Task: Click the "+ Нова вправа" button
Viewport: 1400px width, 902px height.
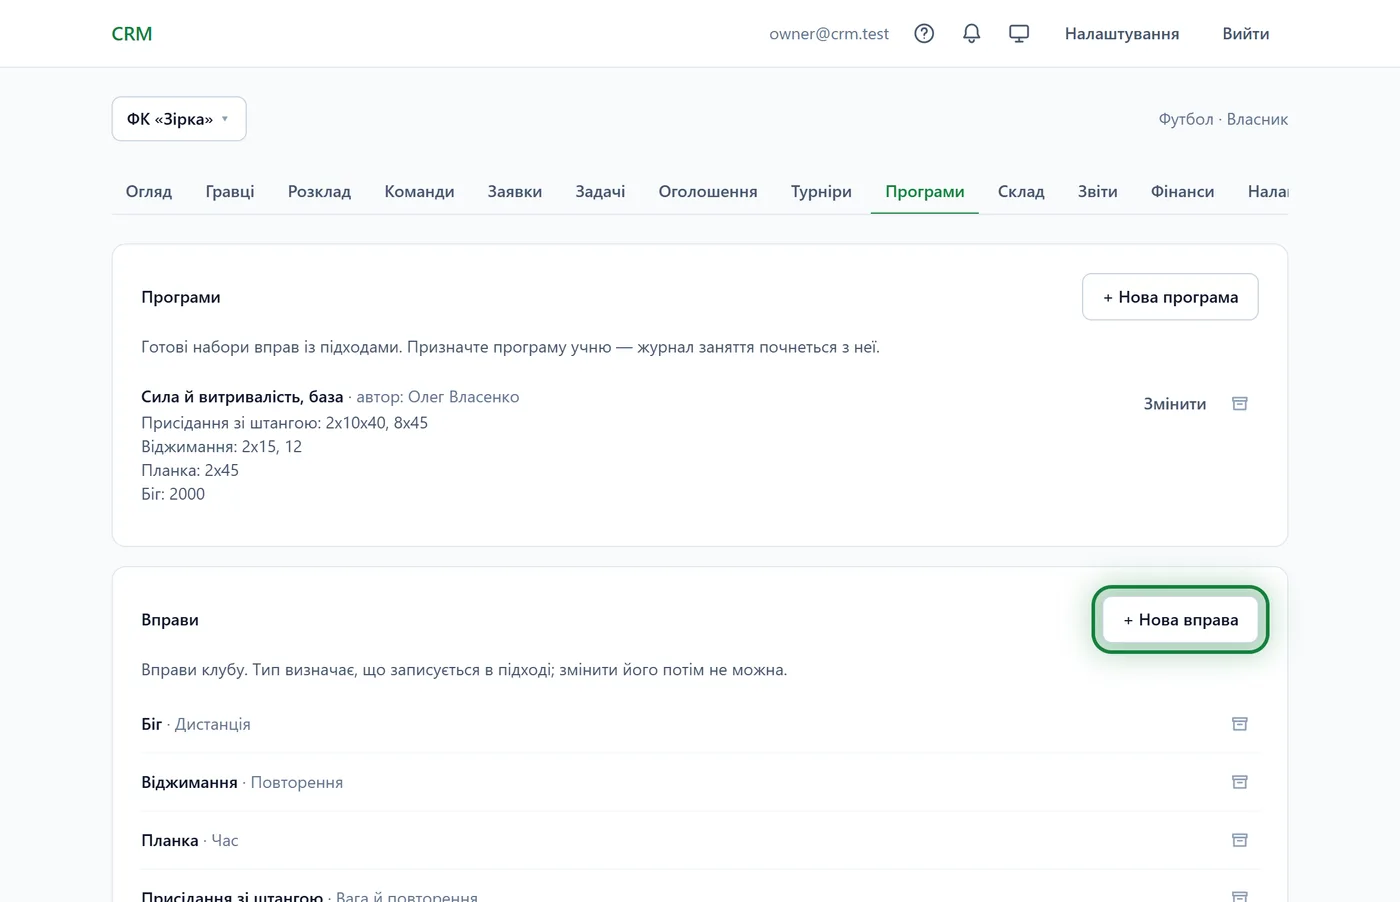Action: tap(1180, 620)
